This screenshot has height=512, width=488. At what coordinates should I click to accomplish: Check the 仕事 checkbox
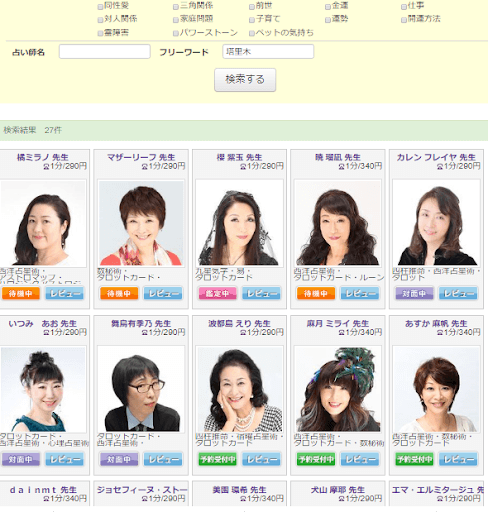click(404, 7)
